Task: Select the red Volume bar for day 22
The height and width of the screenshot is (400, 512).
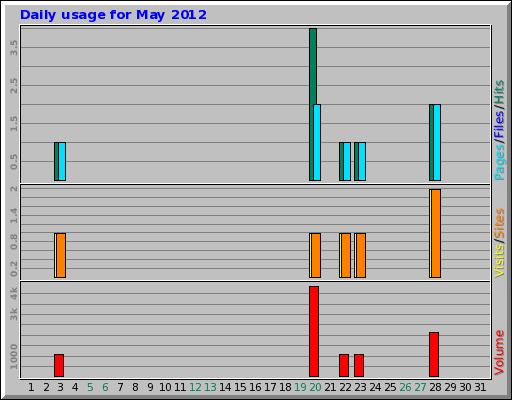Action: click(x=344, y=366)
